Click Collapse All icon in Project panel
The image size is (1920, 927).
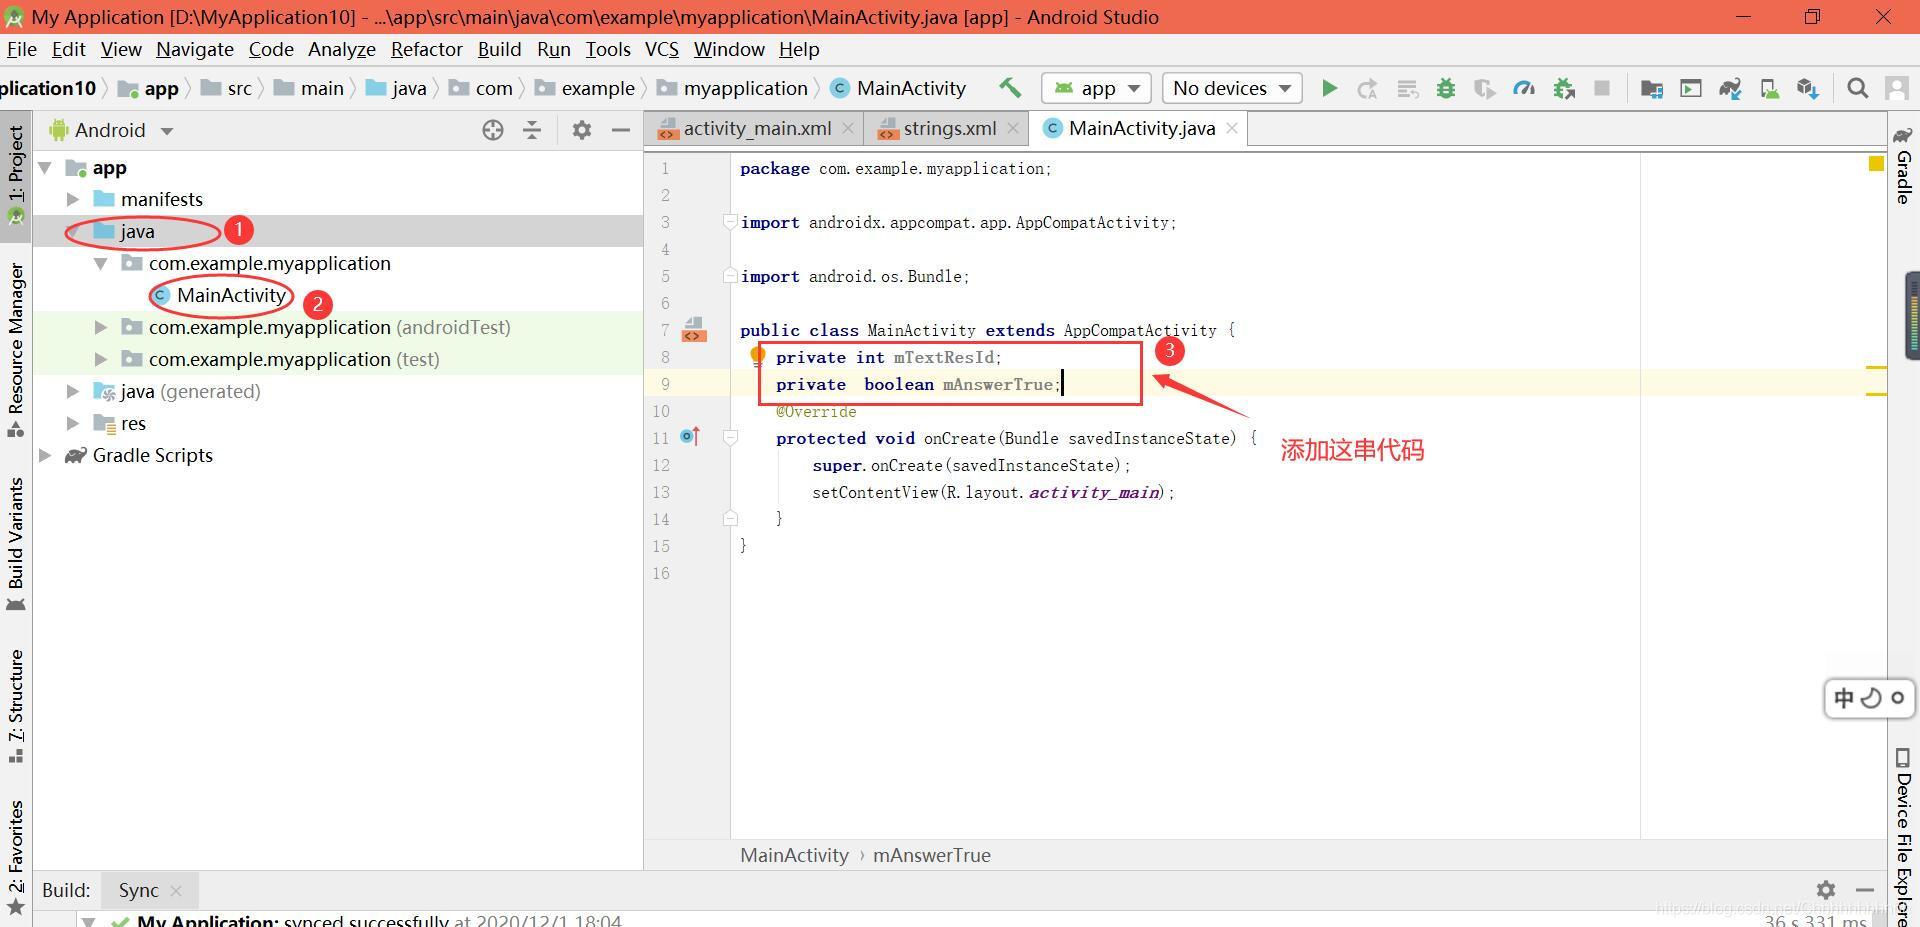532,130
